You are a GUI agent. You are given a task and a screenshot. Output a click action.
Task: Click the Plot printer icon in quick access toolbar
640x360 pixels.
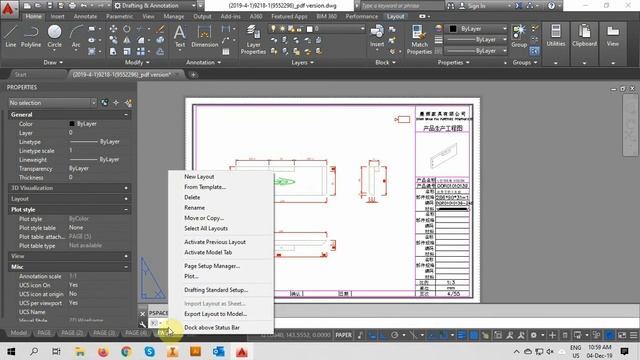tap(72, 6)
